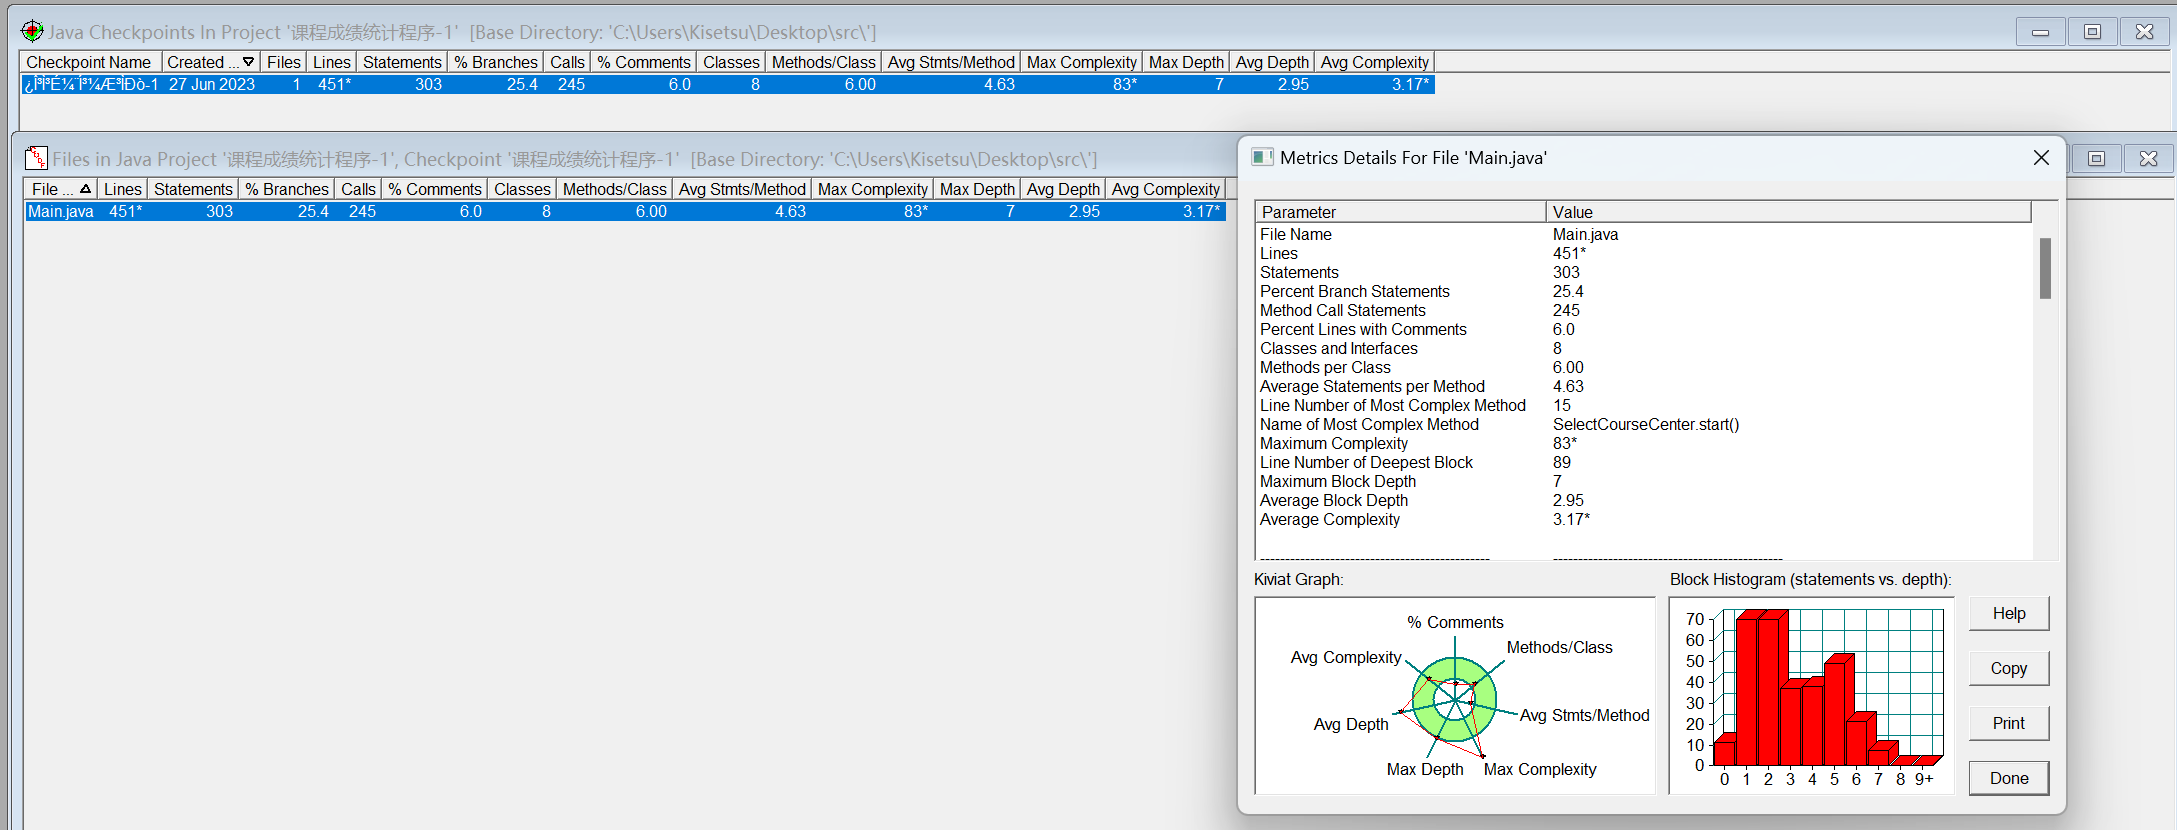Sort Files window by % Comments header
Screen dimensions: 2177x830
[x=434, y=189]
